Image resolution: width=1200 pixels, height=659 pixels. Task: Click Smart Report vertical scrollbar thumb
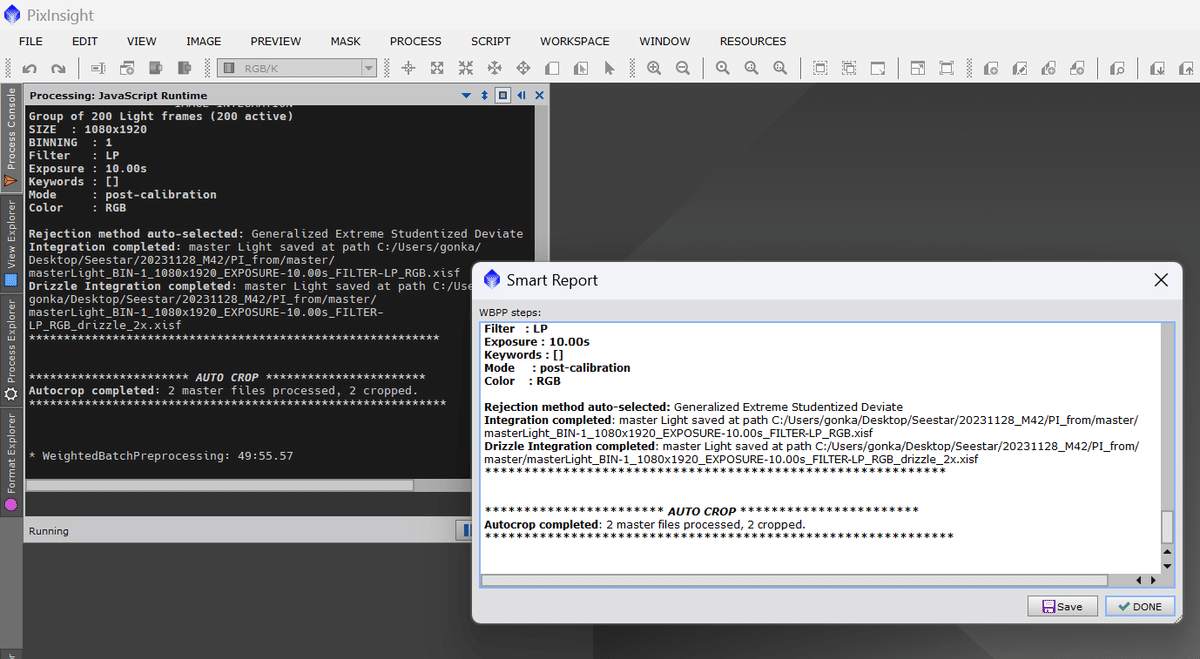point(1167,527)
